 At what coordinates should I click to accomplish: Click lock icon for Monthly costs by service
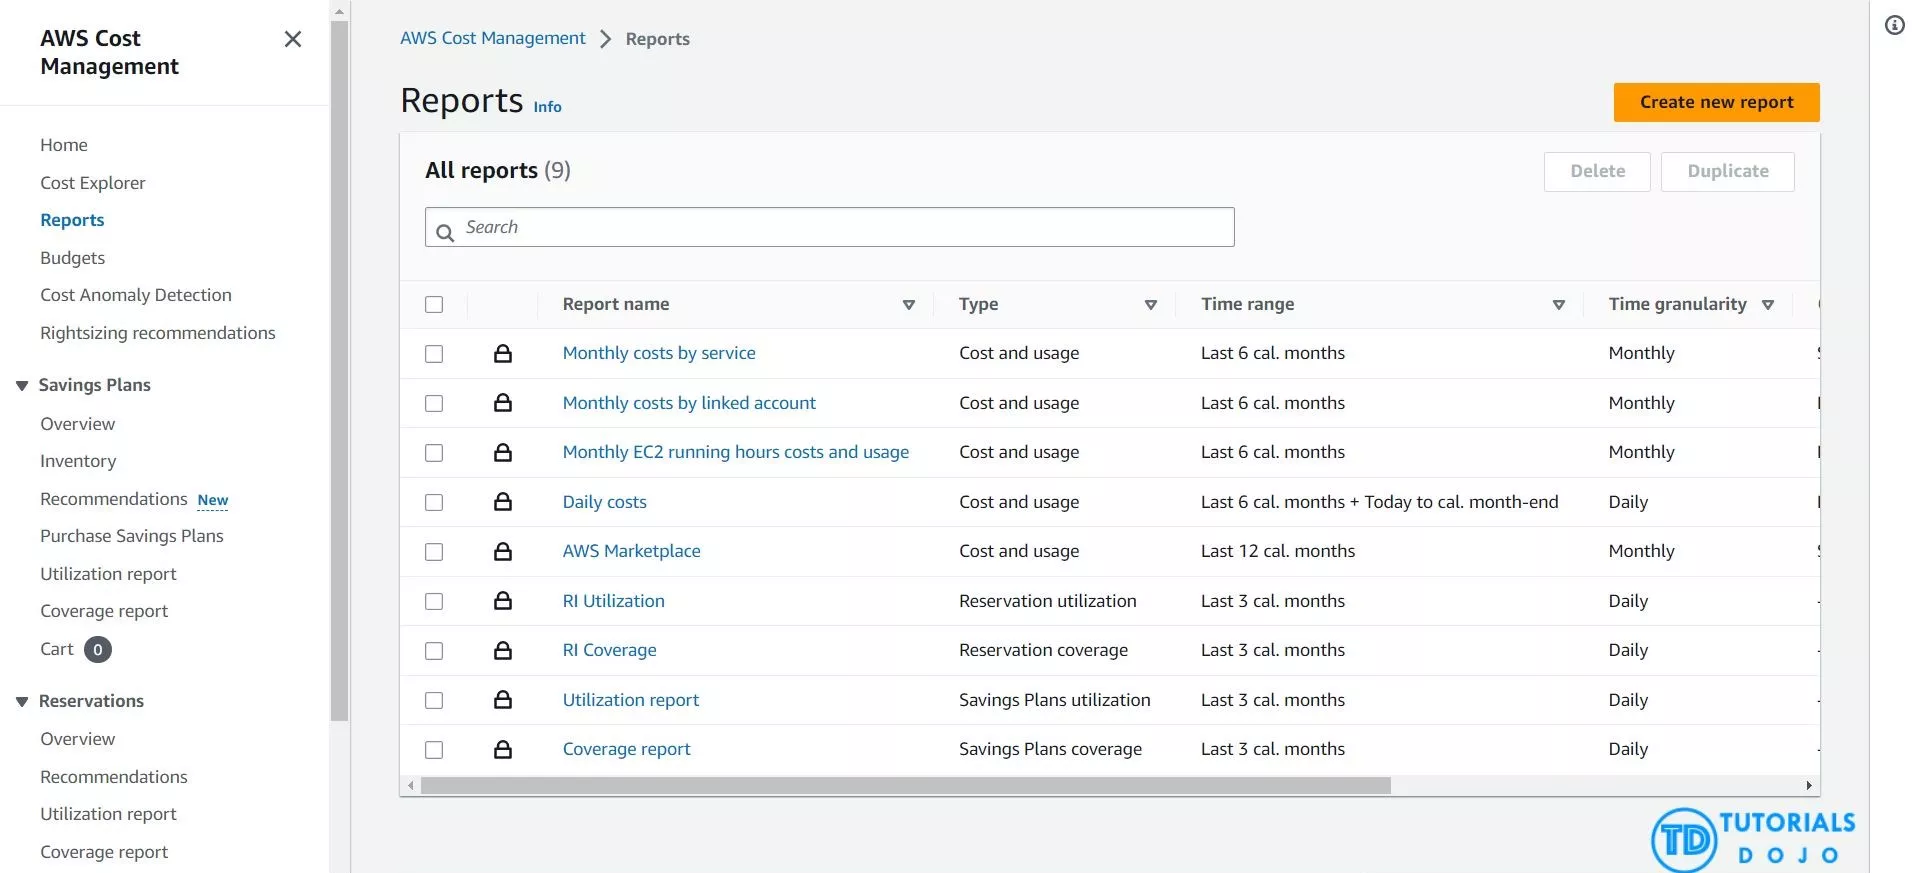click(x=503, y=353)
